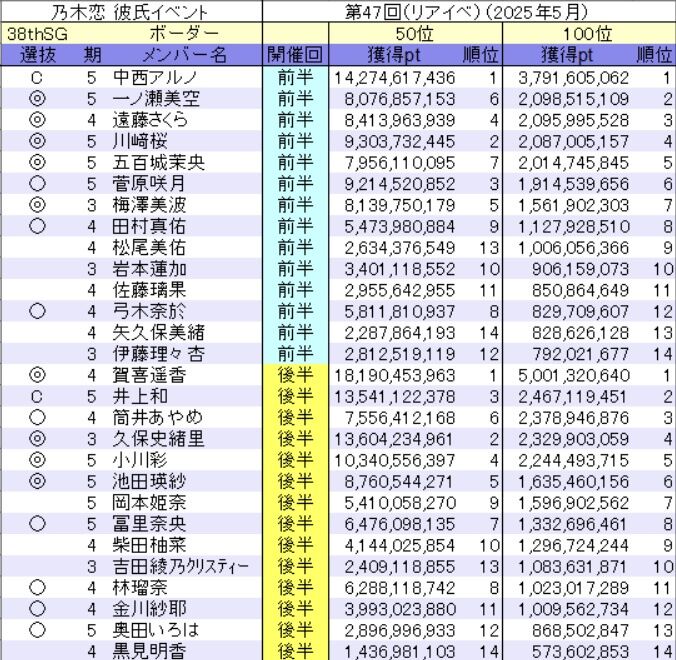Click the 期 column header
Screen dimensions: 676x660
92,55
